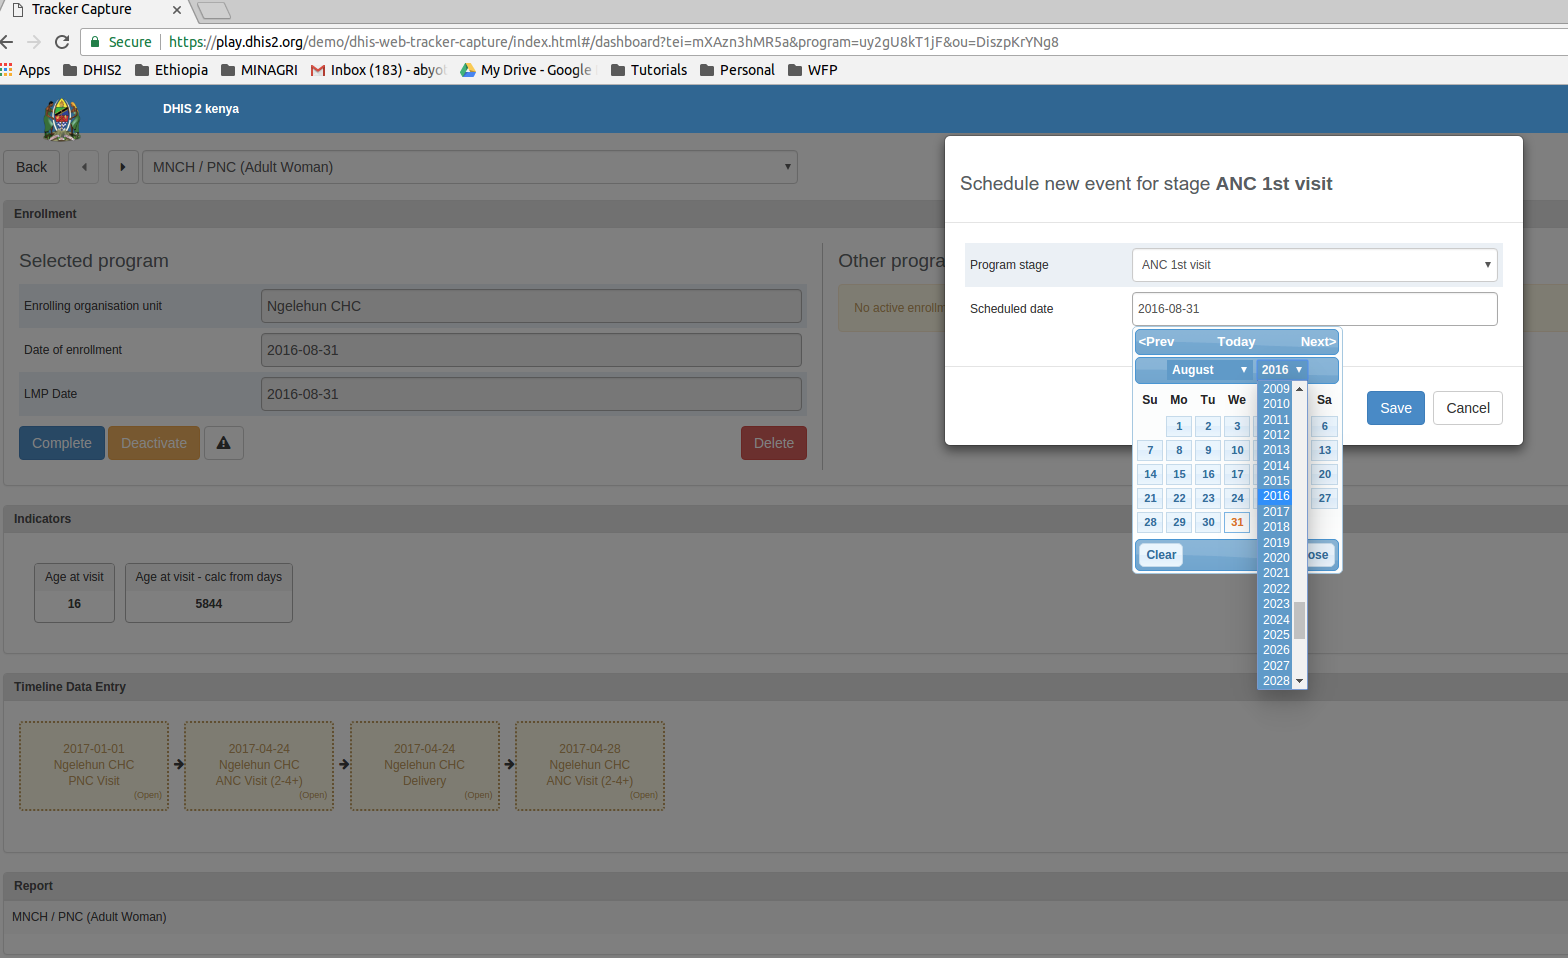Choose 2012 in the year list
The image size is (1568, 958).
tap(1276, 435)
